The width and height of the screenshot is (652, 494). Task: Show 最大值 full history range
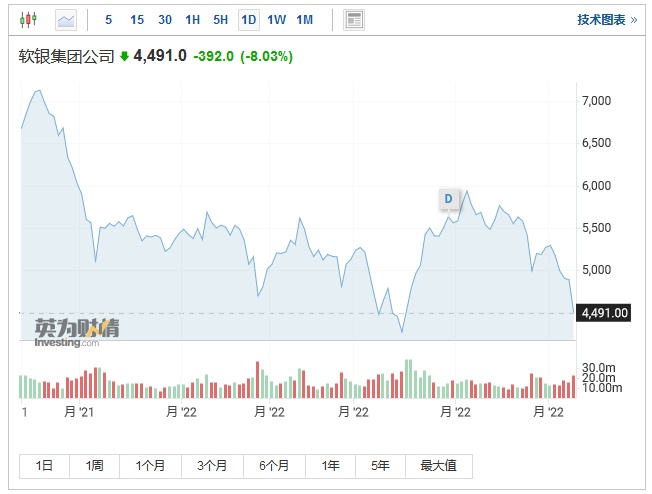439,466
